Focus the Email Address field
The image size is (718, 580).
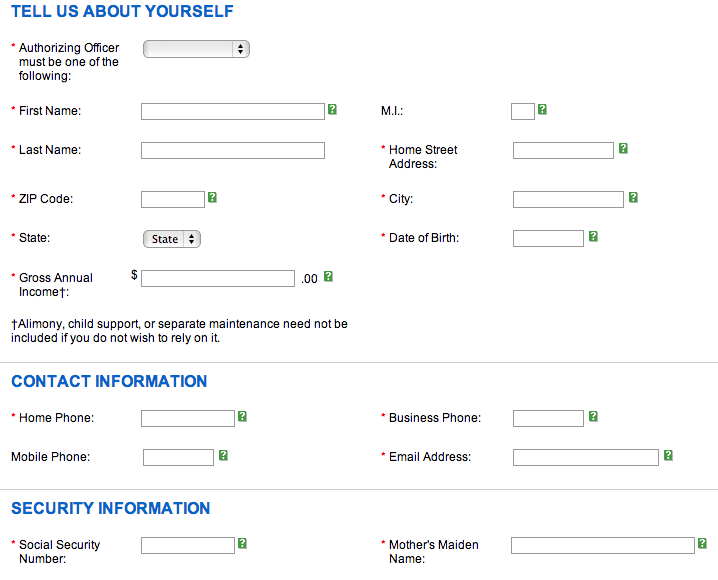586,457
